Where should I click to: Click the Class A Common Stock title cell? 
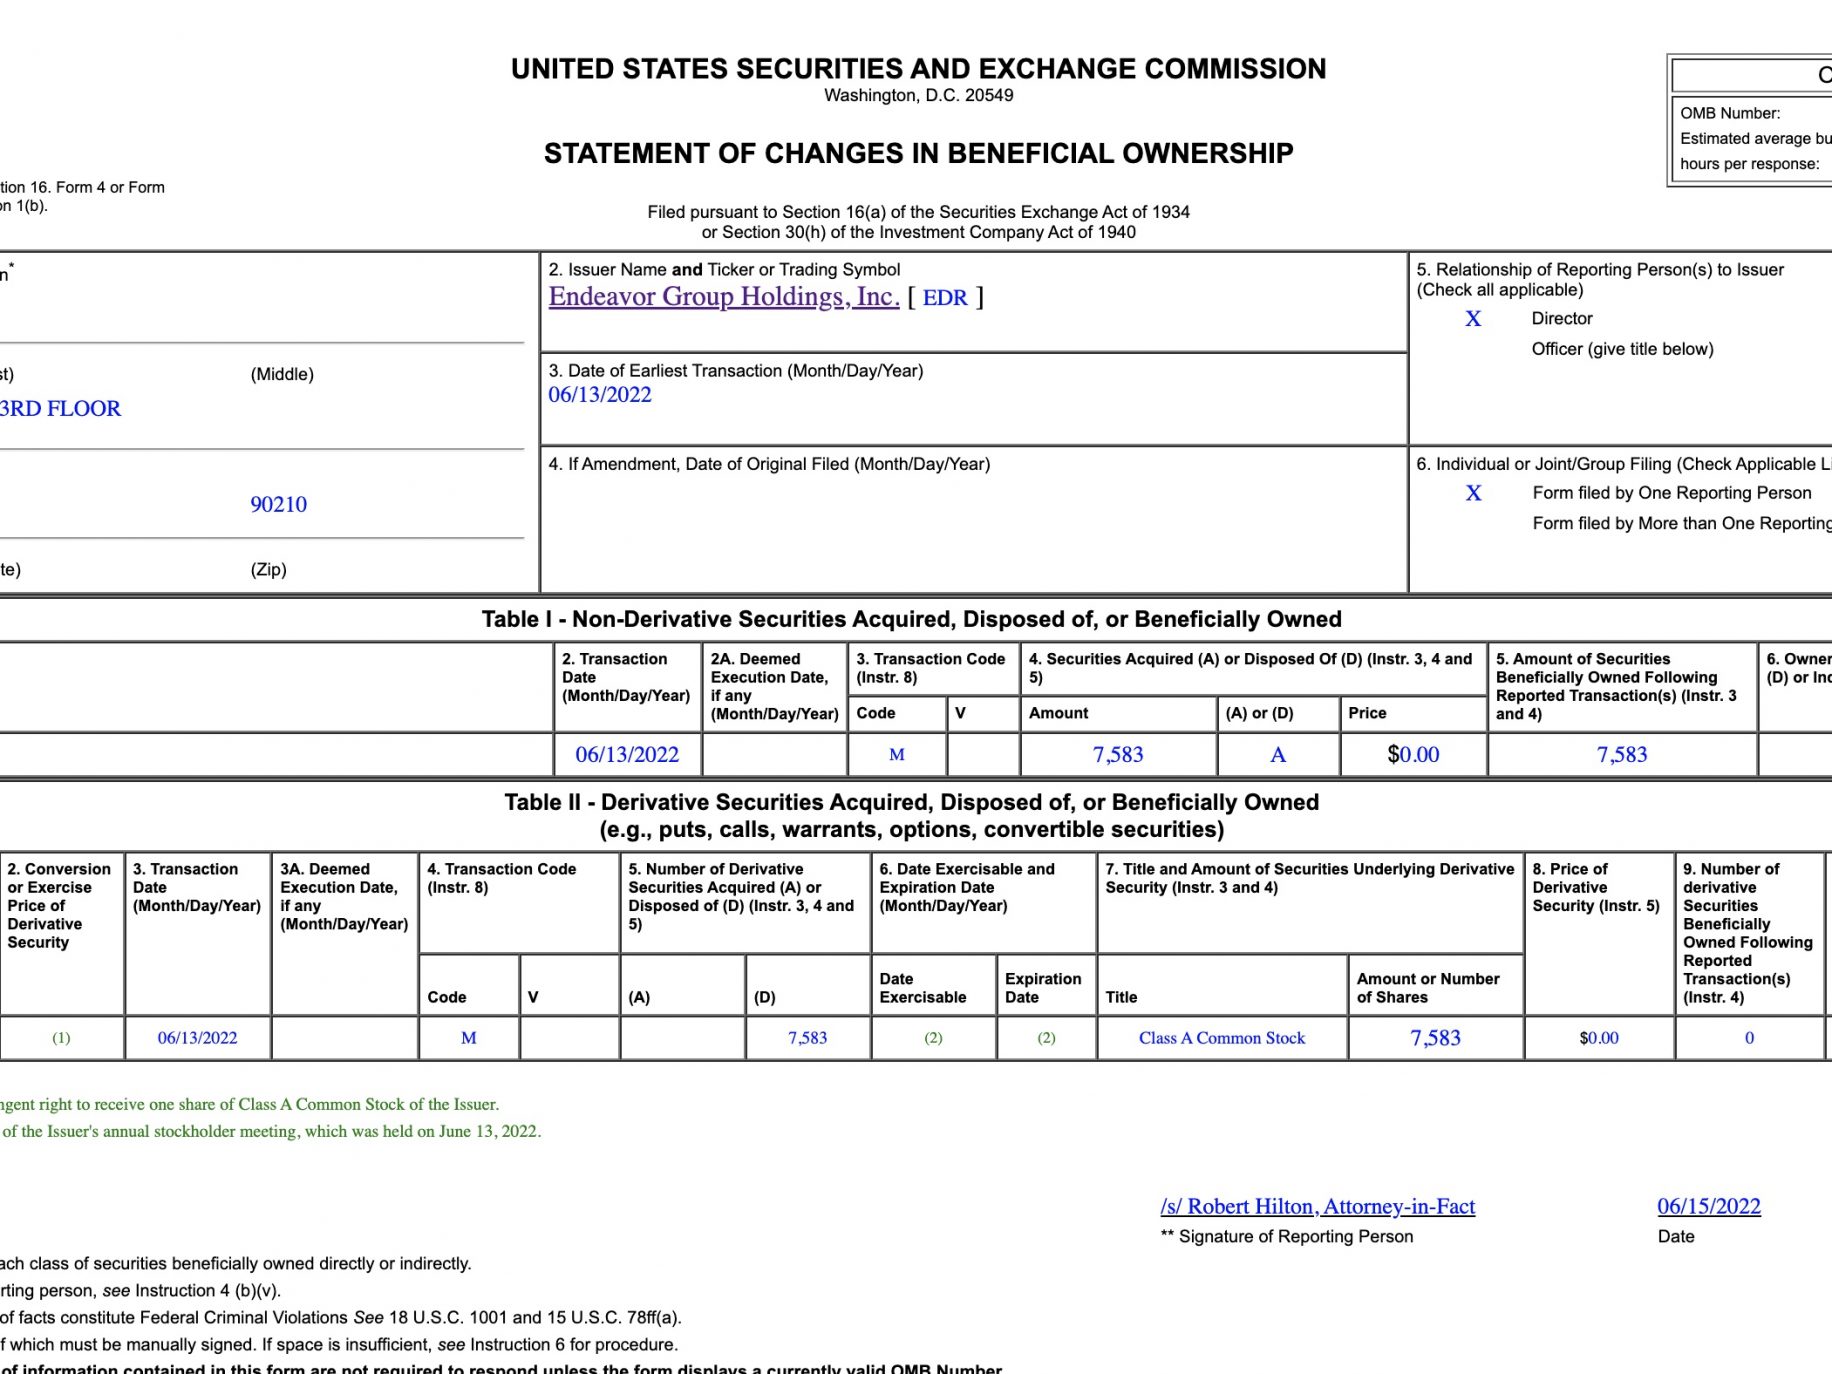pyautogui.click(x=1222, y=1038)
